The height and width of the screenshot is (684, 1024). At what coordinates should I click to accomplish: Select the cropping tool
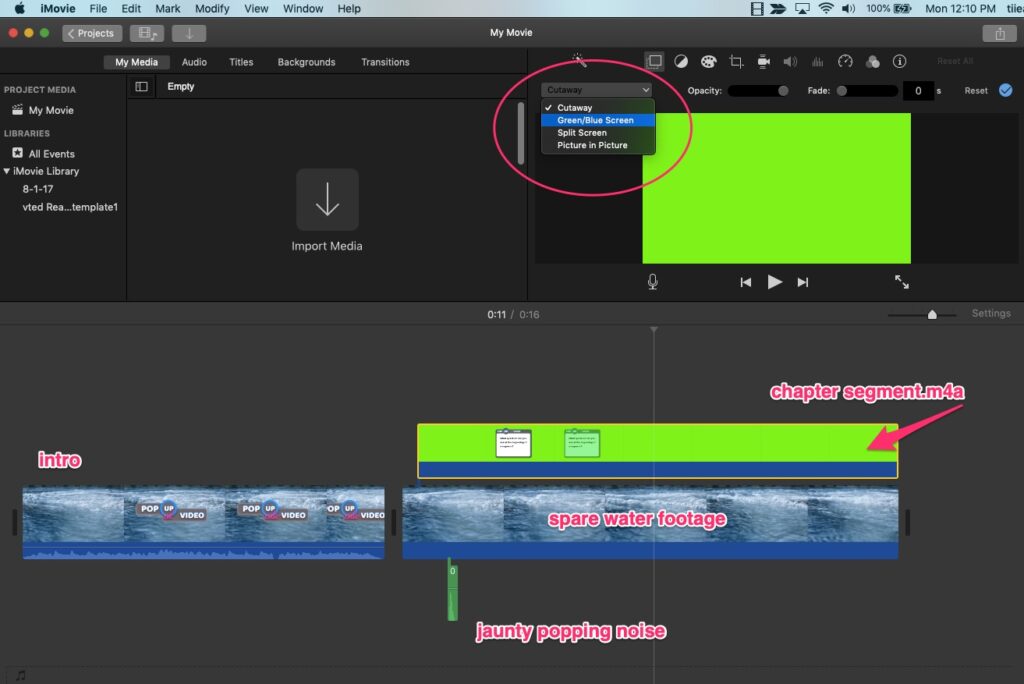click(736, 61)
